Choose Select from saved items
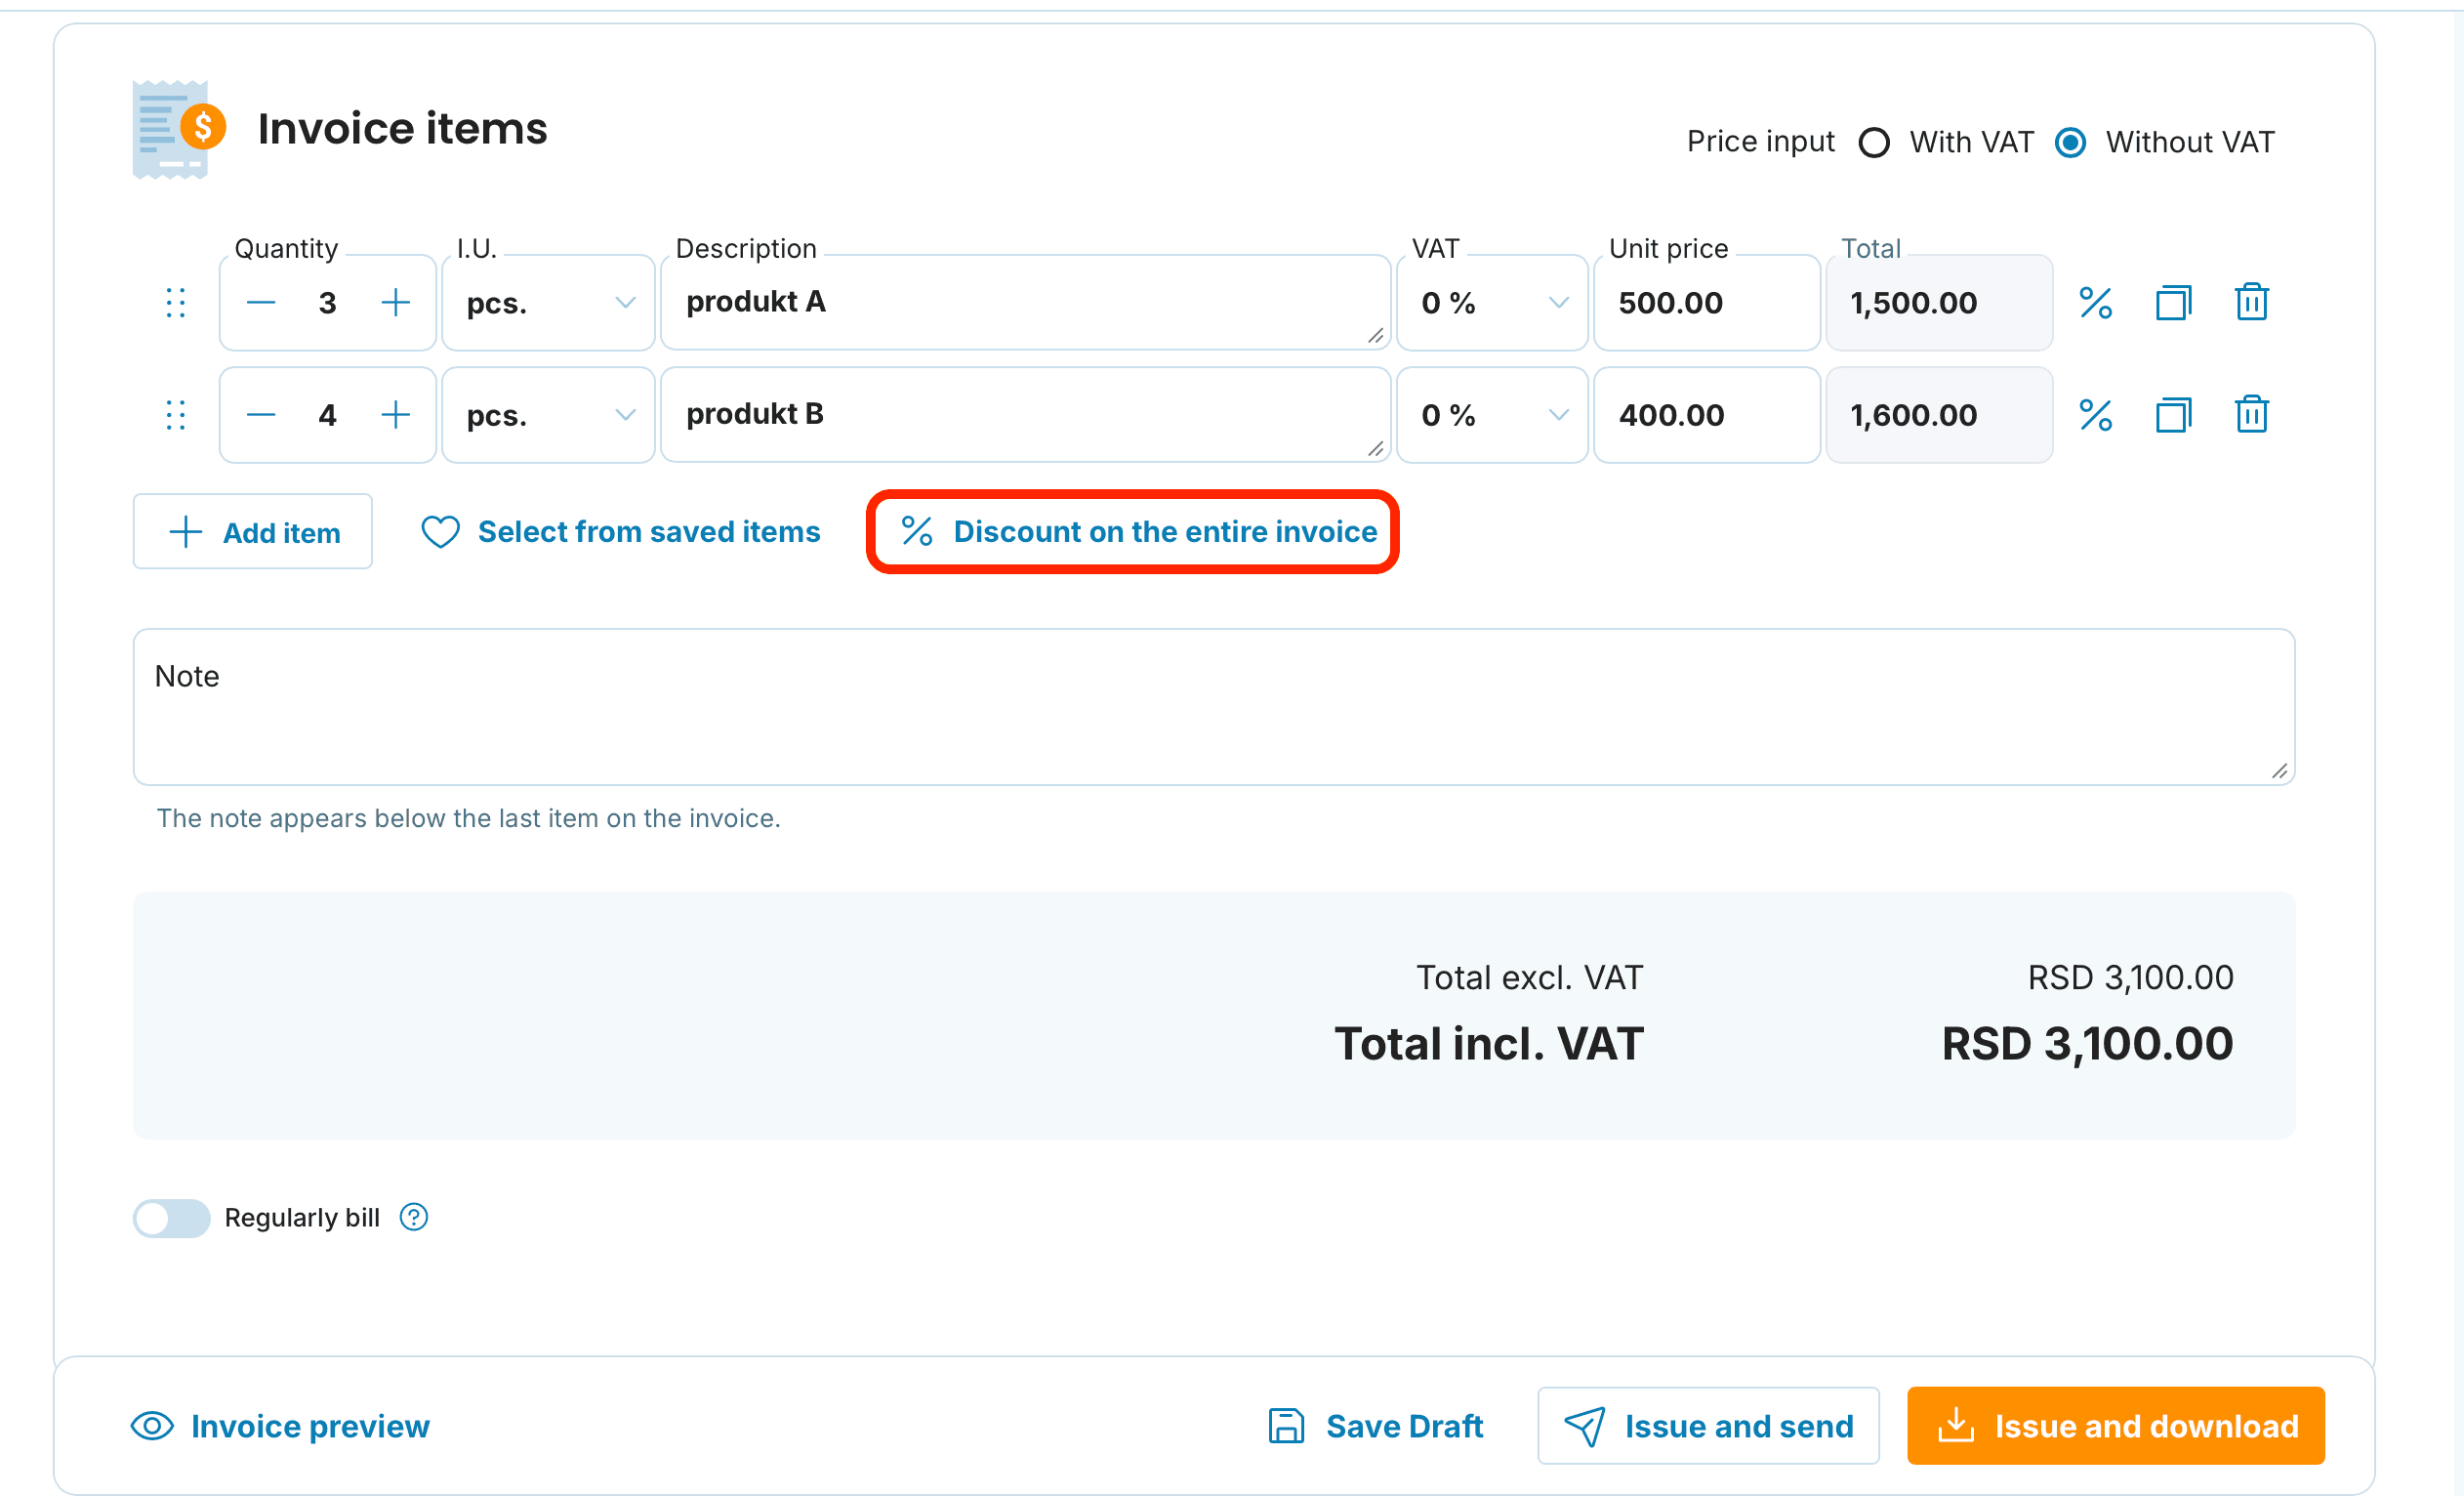Screen dimensions: 2464x1496 (621, 532)
